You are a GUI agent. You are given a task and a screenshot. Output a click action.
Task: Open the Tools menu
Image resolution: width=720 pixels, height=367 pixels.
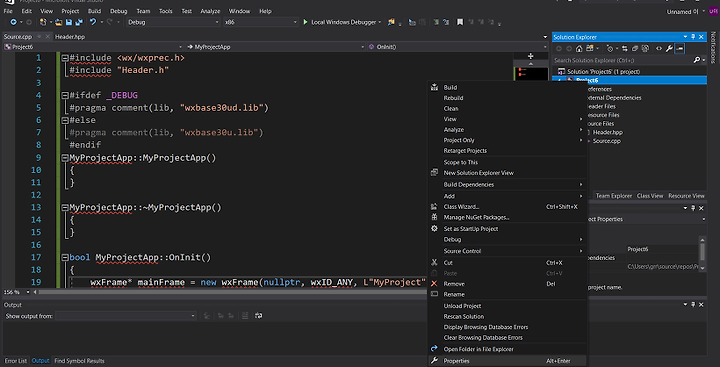(x=166, y=11)
